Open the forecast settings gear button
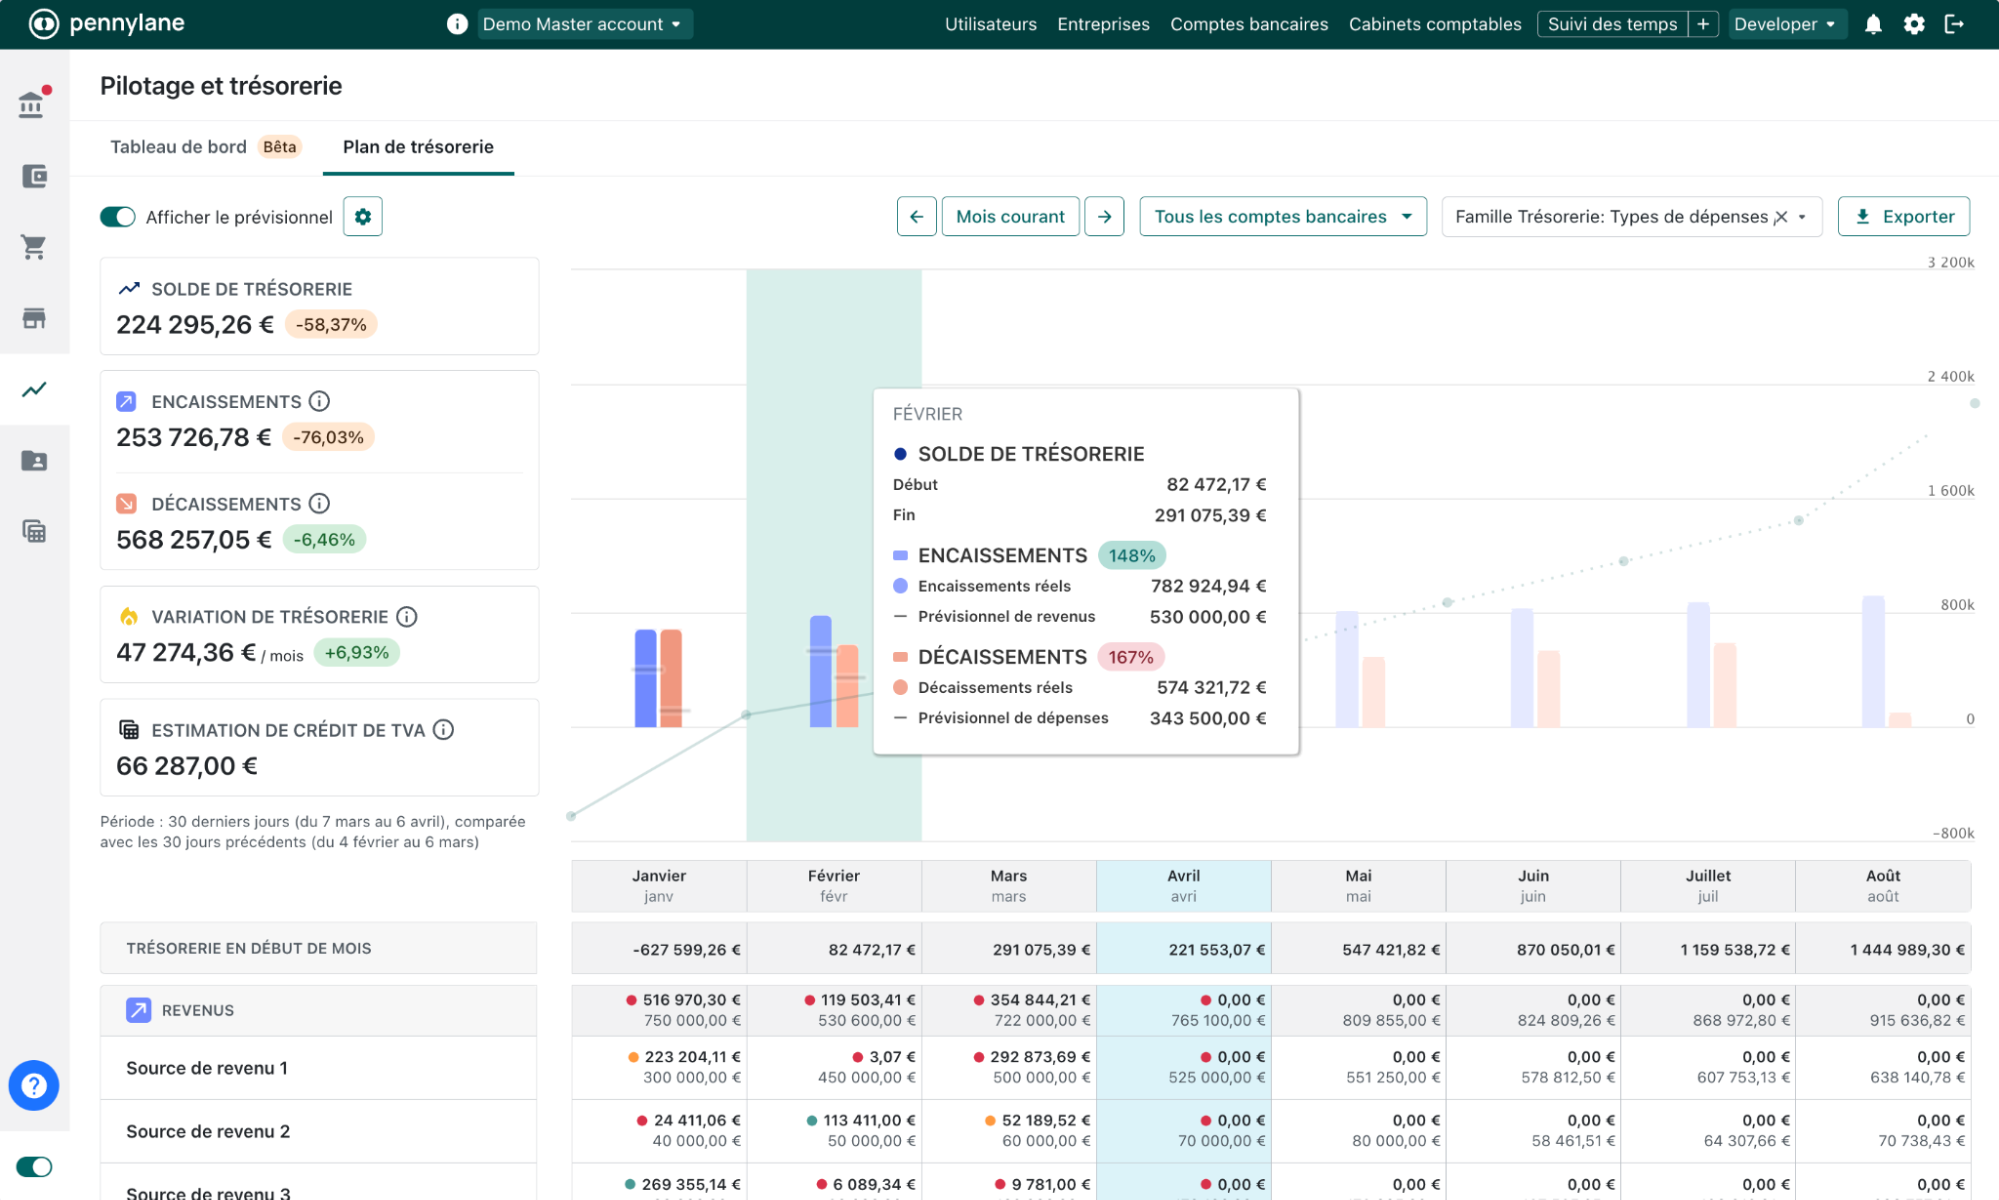1999x1200 pixels. coord(363,217)
